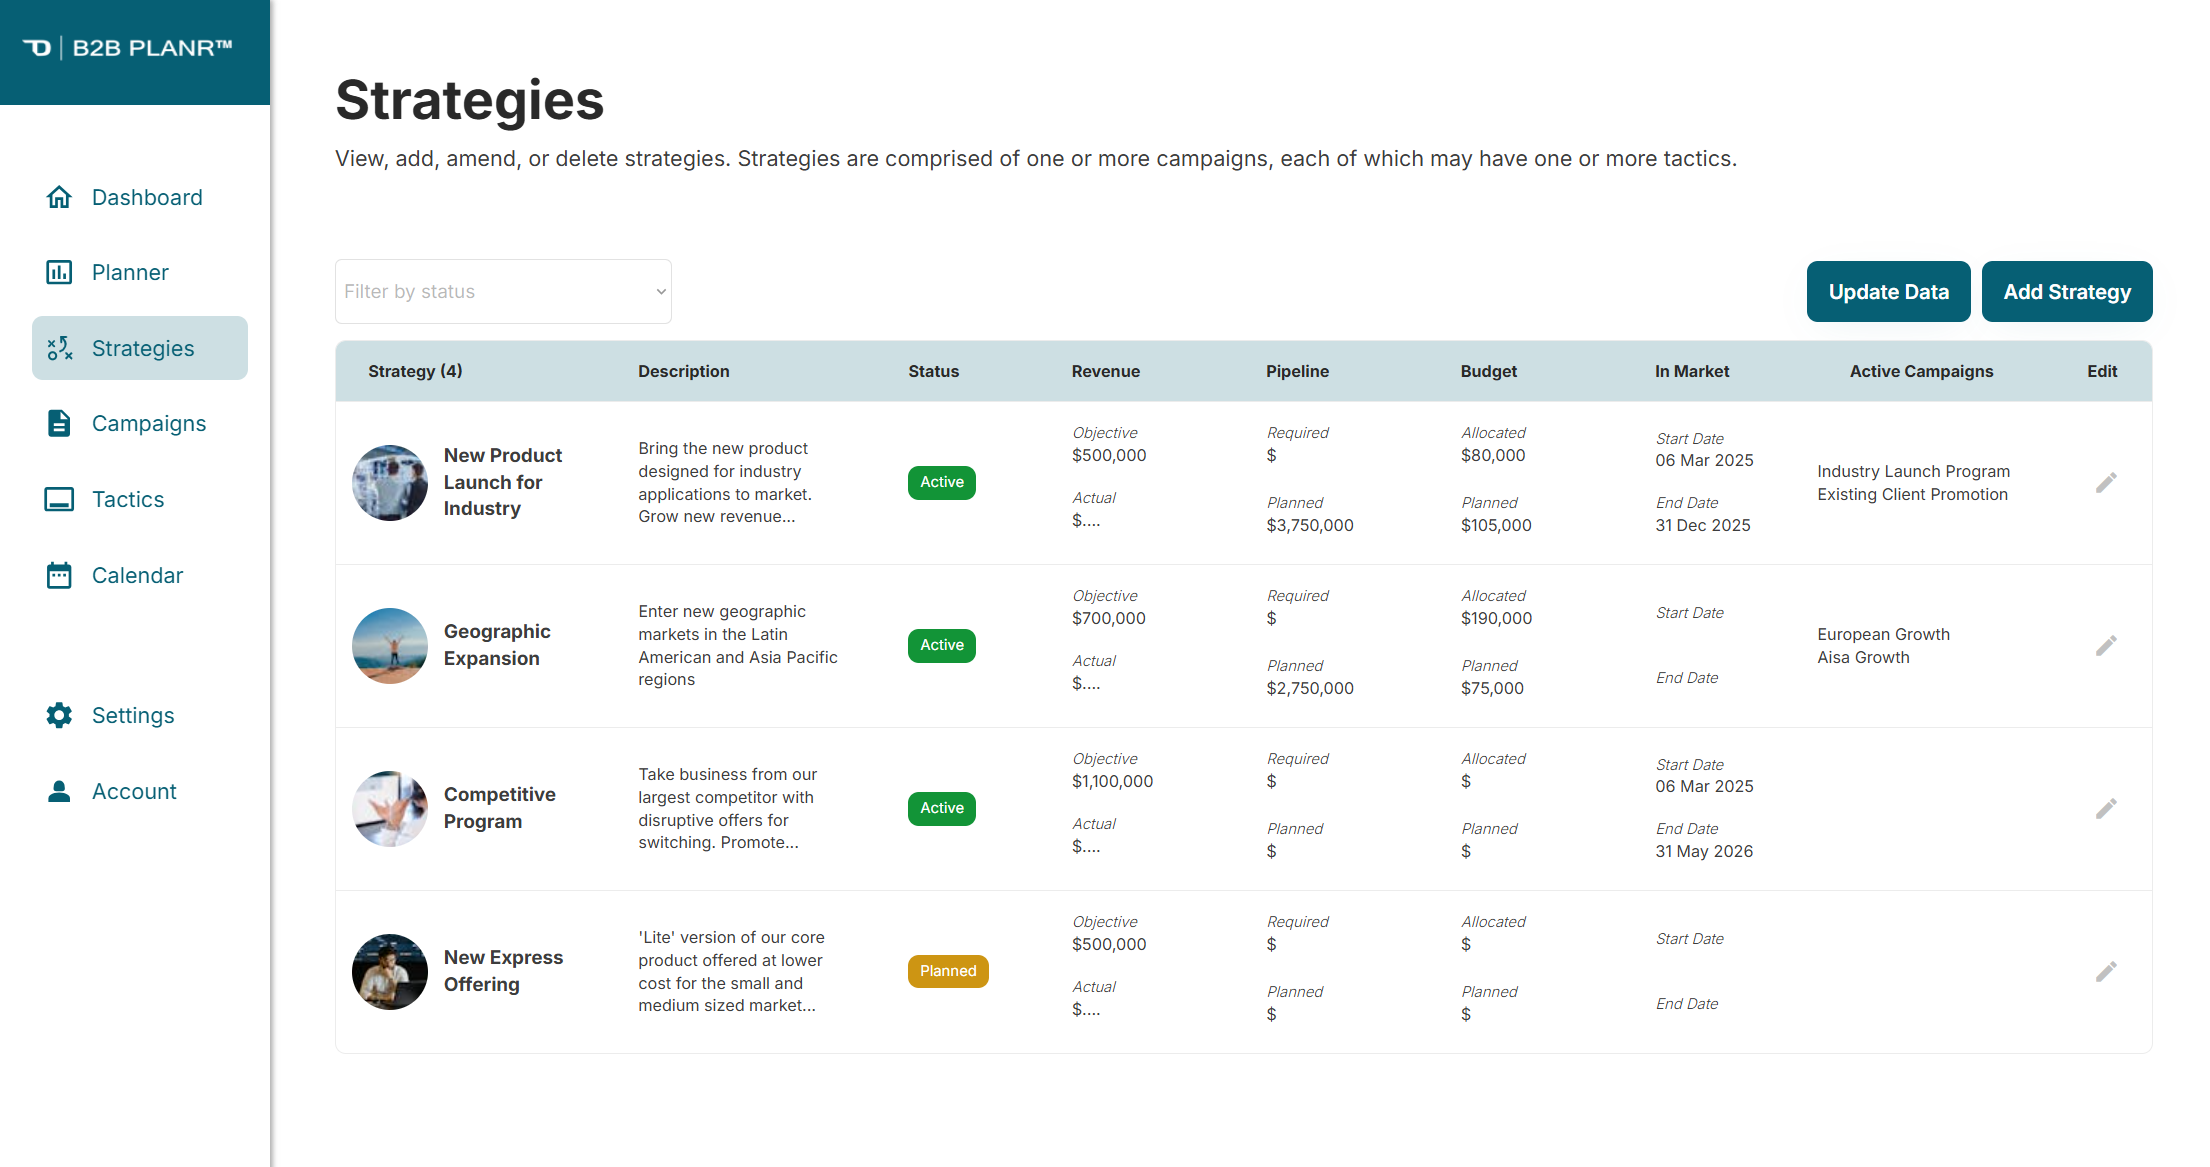The image size is (2210, 1167).
Task: Edit the Geographic Expansion strategy with the pencil
Action: point(2106,646)
